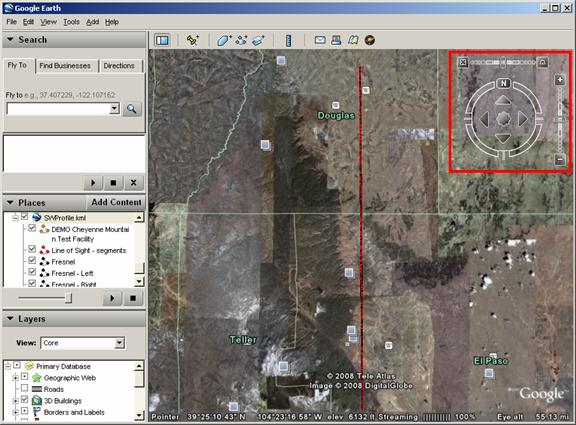Screen dimensions: 576x425
Task: Click the Email envelope icon
Action: pos(320,40)
